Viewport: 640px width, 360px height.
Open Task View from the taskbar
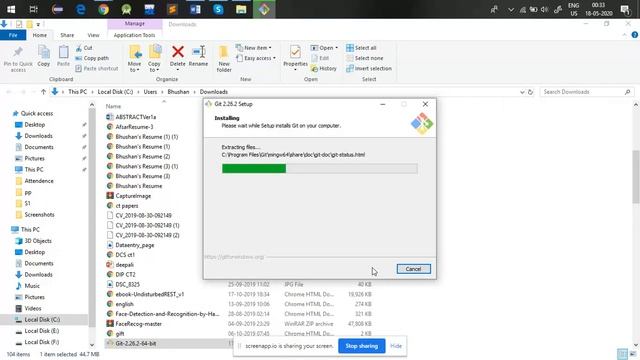(33, 9)
